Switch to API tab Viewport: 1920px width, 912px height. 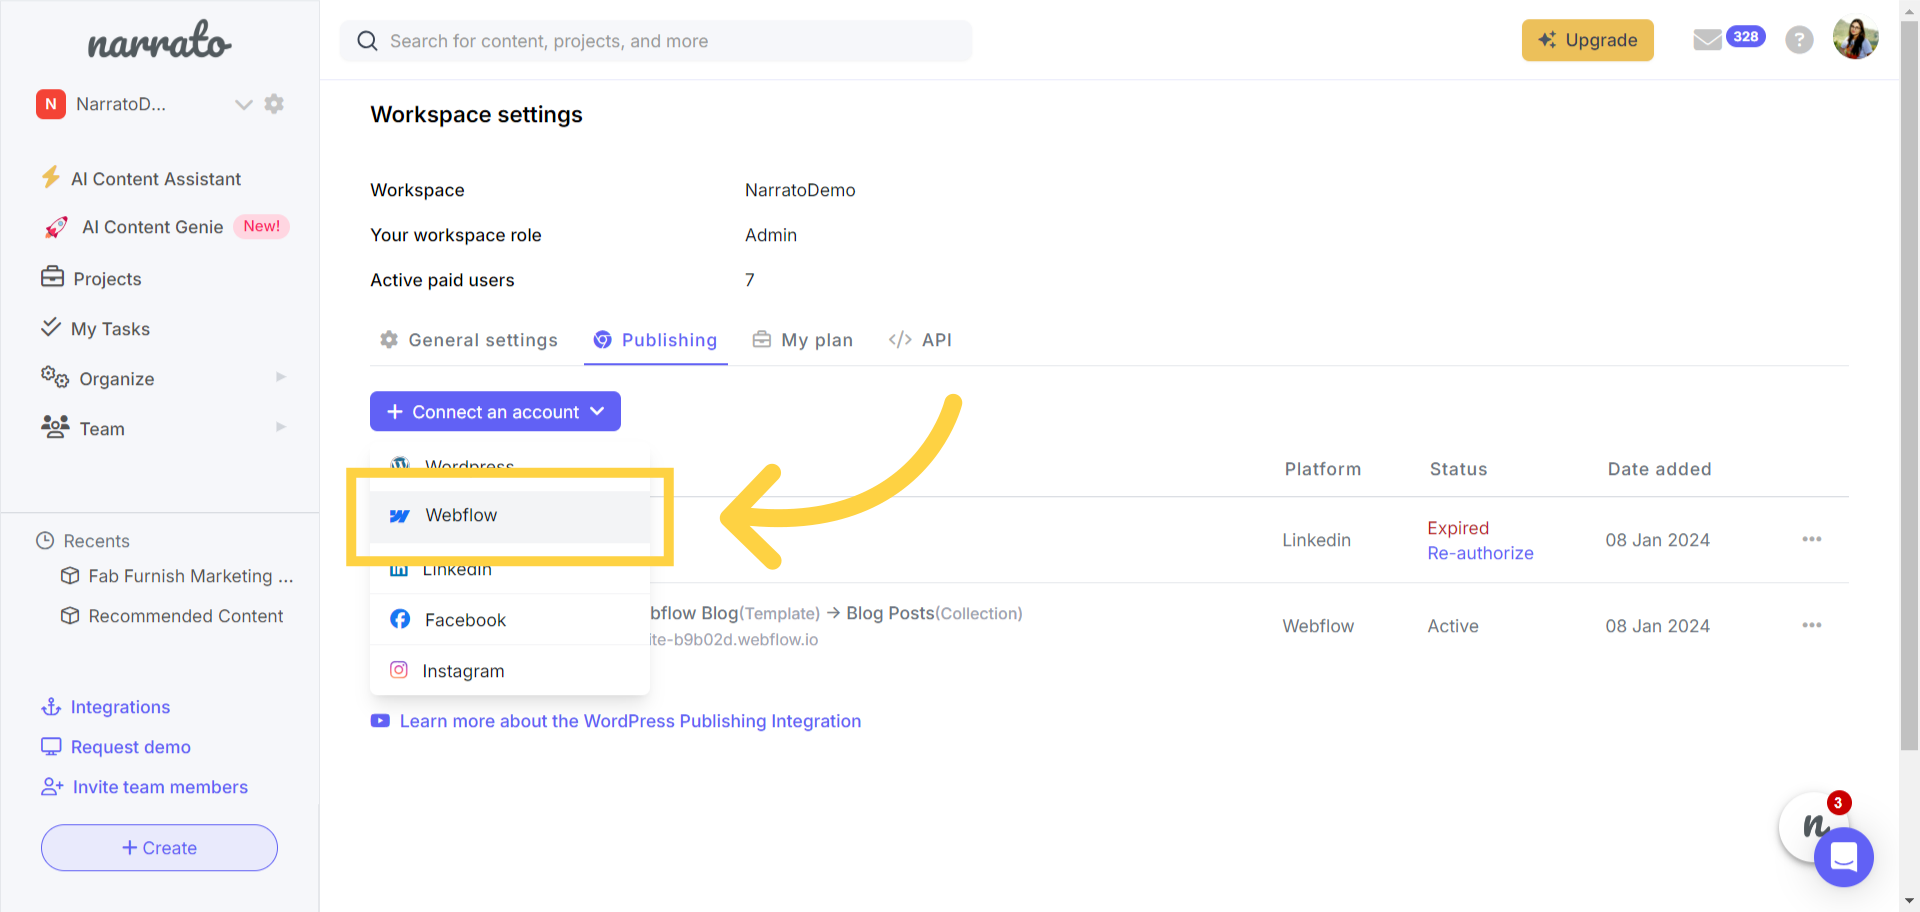click(920, 340)
